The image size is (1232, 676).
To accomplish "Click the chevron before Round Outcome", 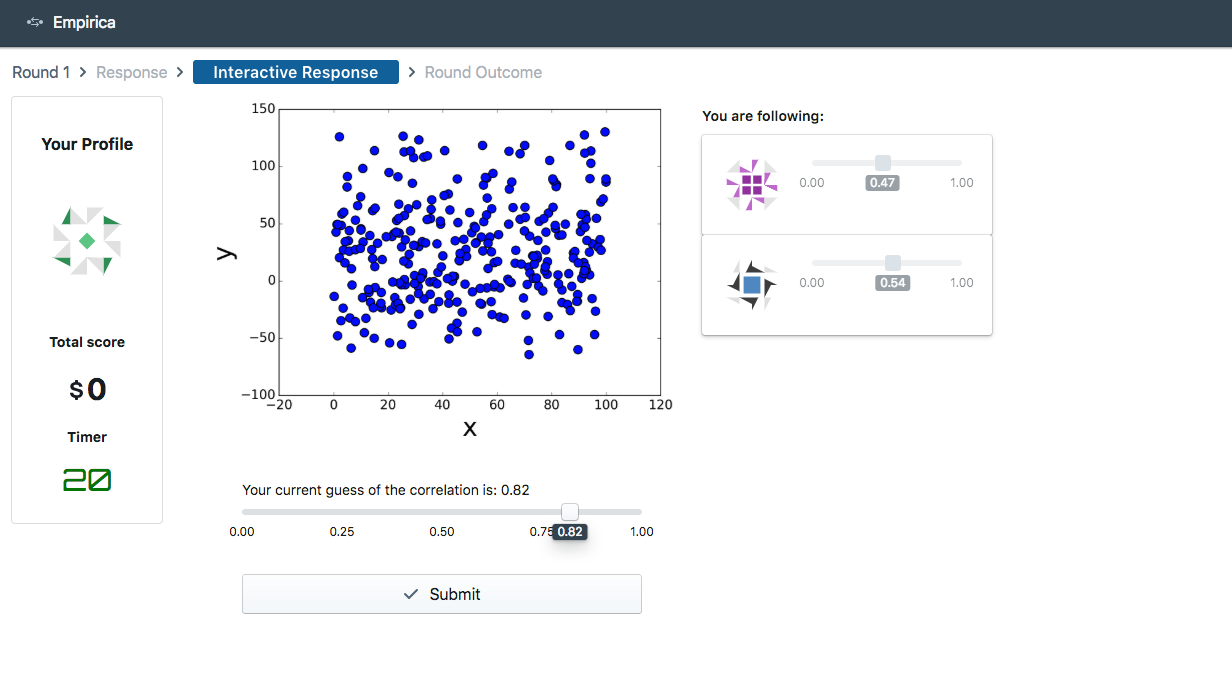I will tap(412, 72).
